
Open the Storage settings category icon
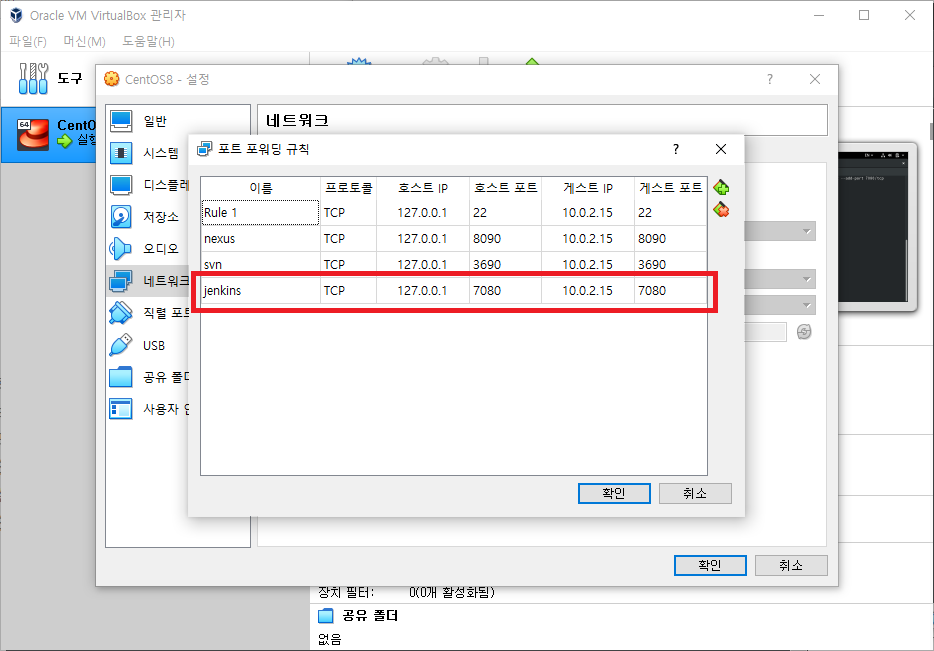[121, 217]
